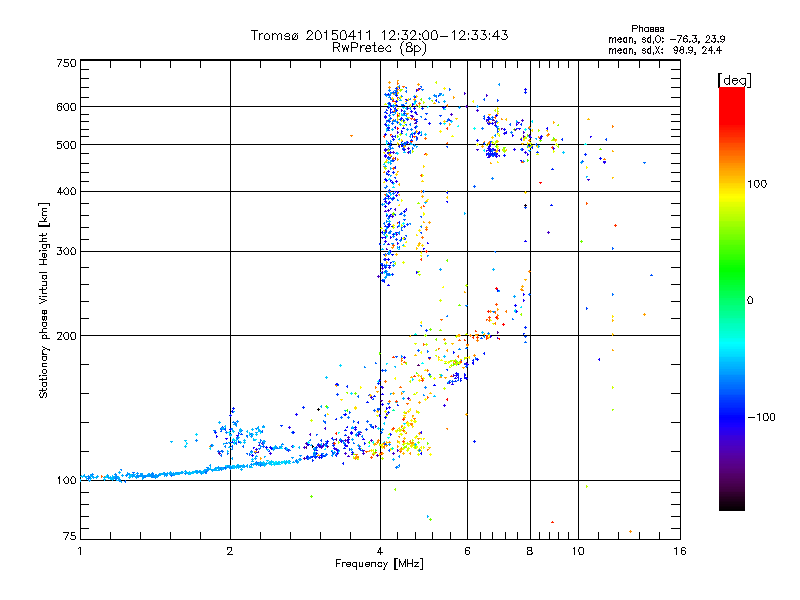Screen dimensions: 800x600
Task: Click the 'Stationary phase Virtual Height [km]' axis label
Action: [44, 300]
